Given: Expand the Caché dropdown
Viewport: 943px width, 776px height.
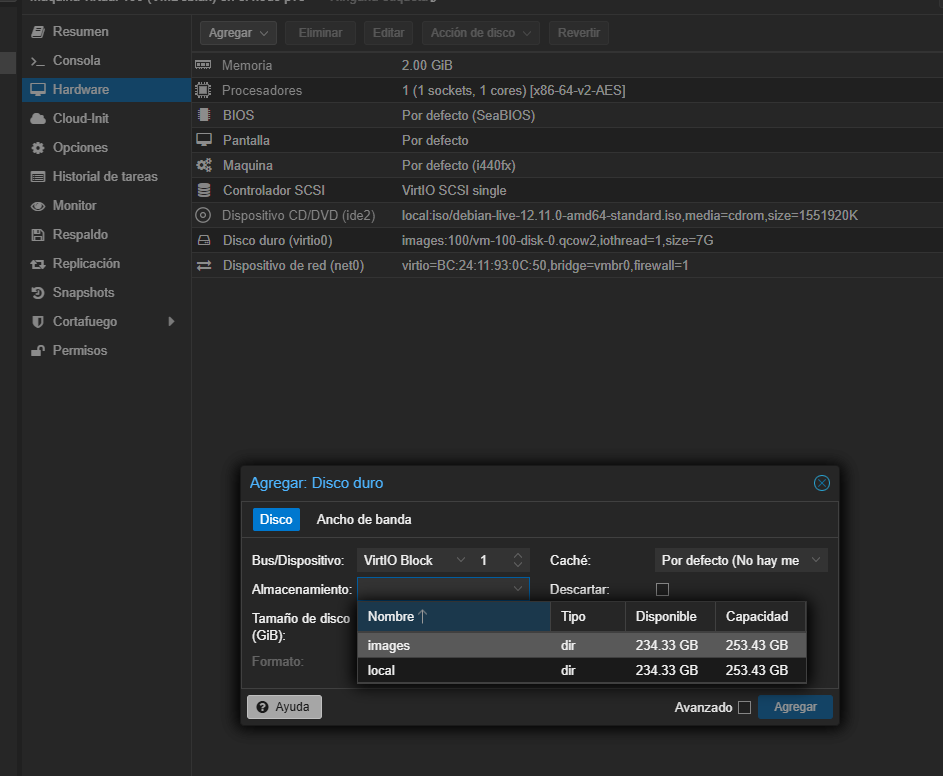Looking at the screenshot, I should (816, 561).
